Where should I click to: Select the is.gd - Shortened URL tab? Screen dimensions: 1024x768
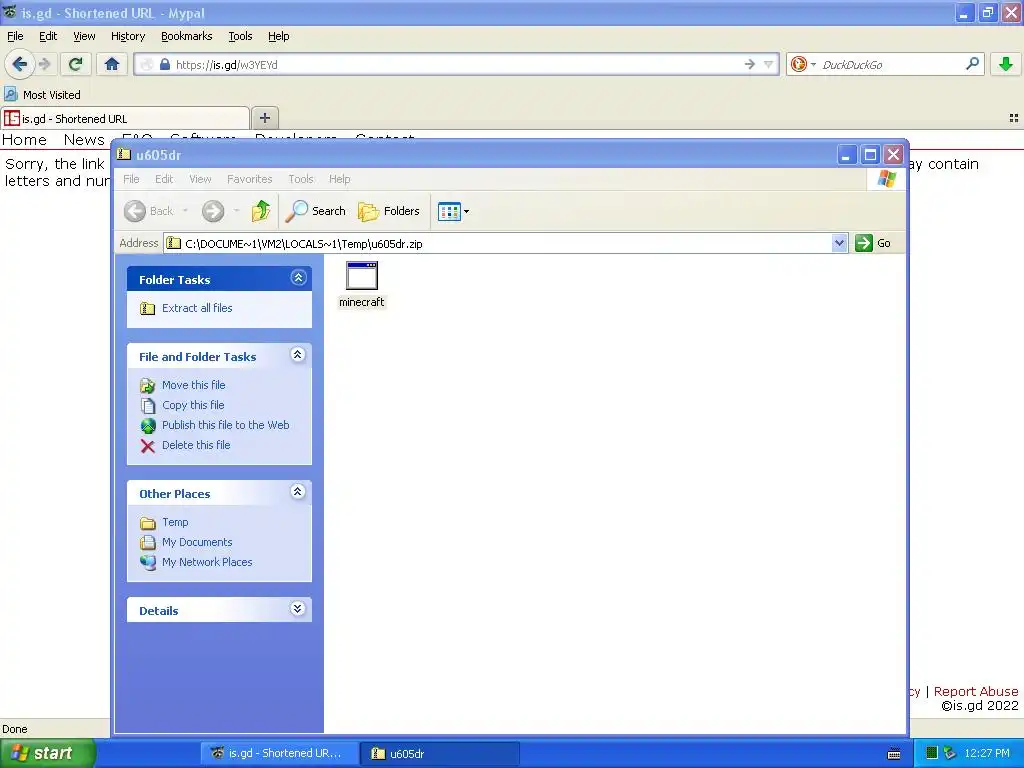click(x=125, y=118)
